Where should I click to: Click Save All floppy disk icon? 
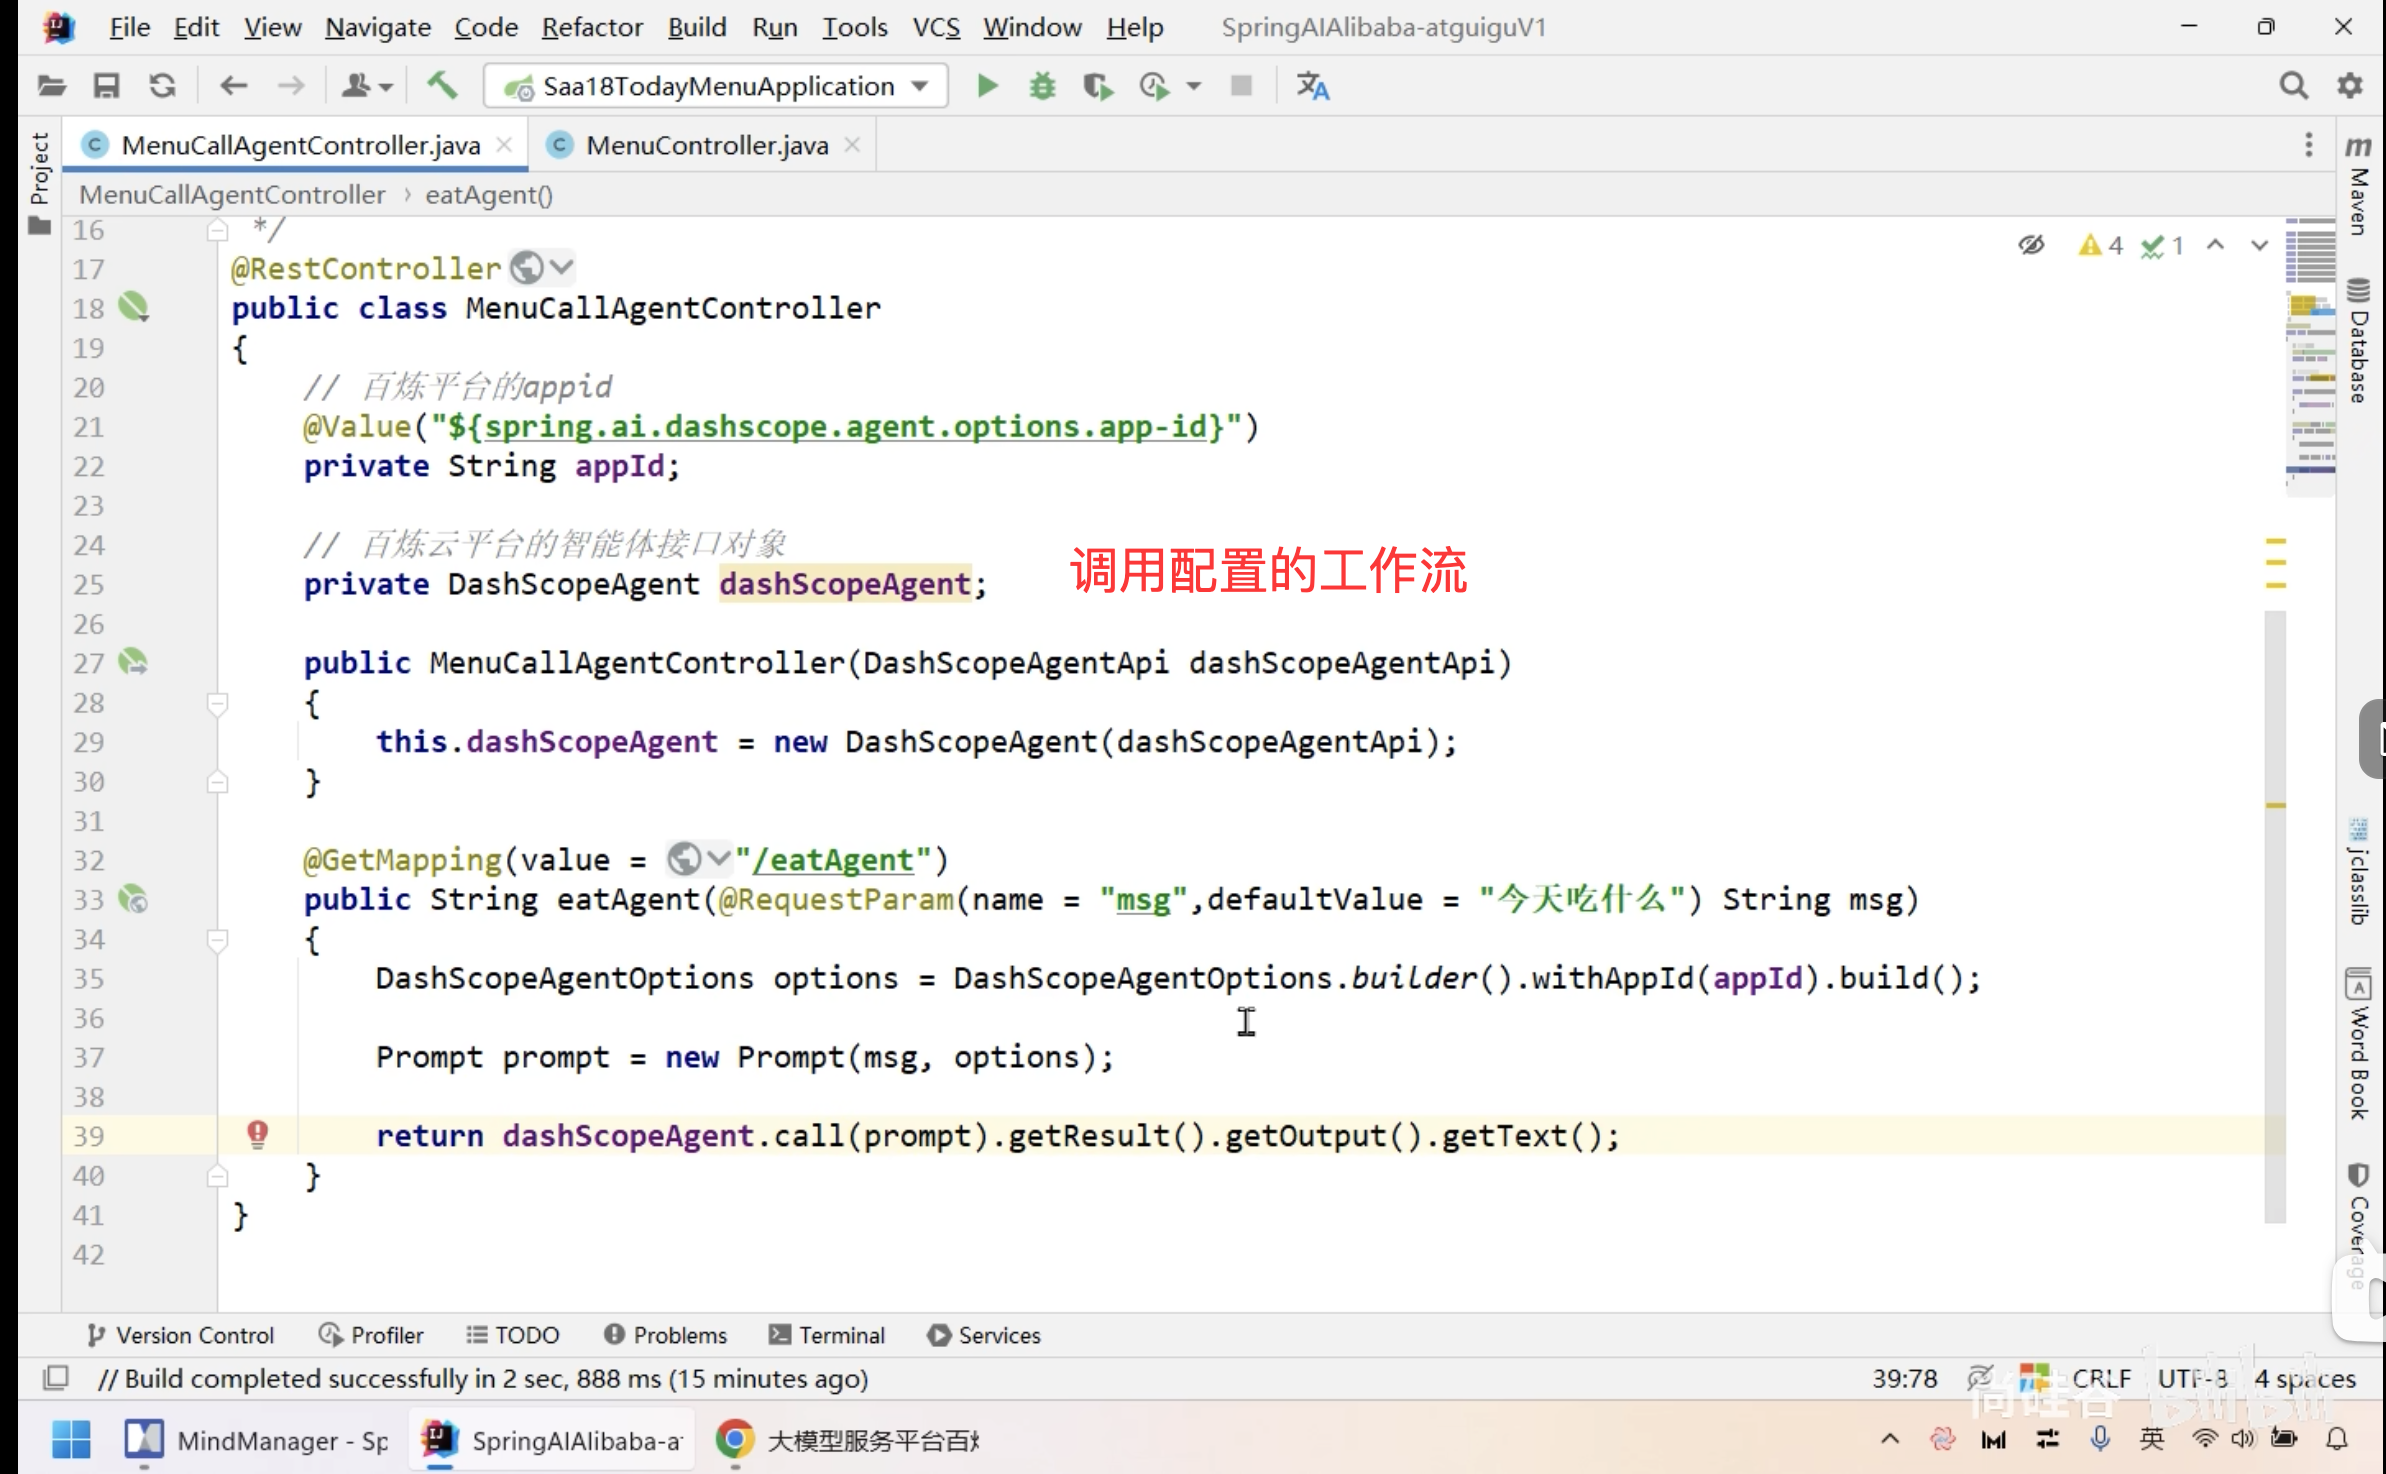tap(106, 86)
